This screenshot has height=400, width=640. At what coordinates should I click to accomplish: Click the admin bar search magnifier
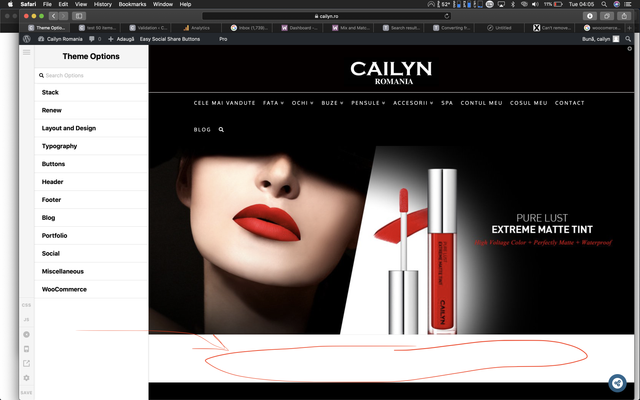tap(628, 39)
